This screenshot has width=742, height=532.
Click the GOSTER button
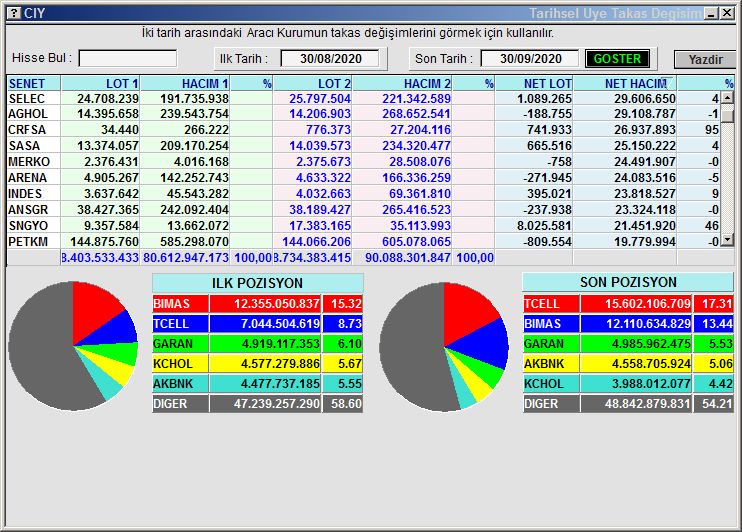tap(617, 59)
